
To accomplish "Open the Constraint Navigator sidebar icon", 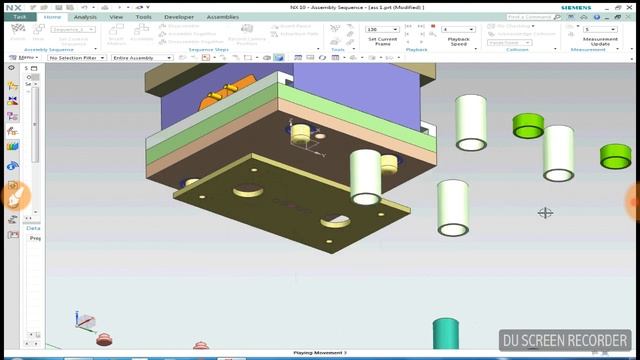I will [x=13, y=100].
